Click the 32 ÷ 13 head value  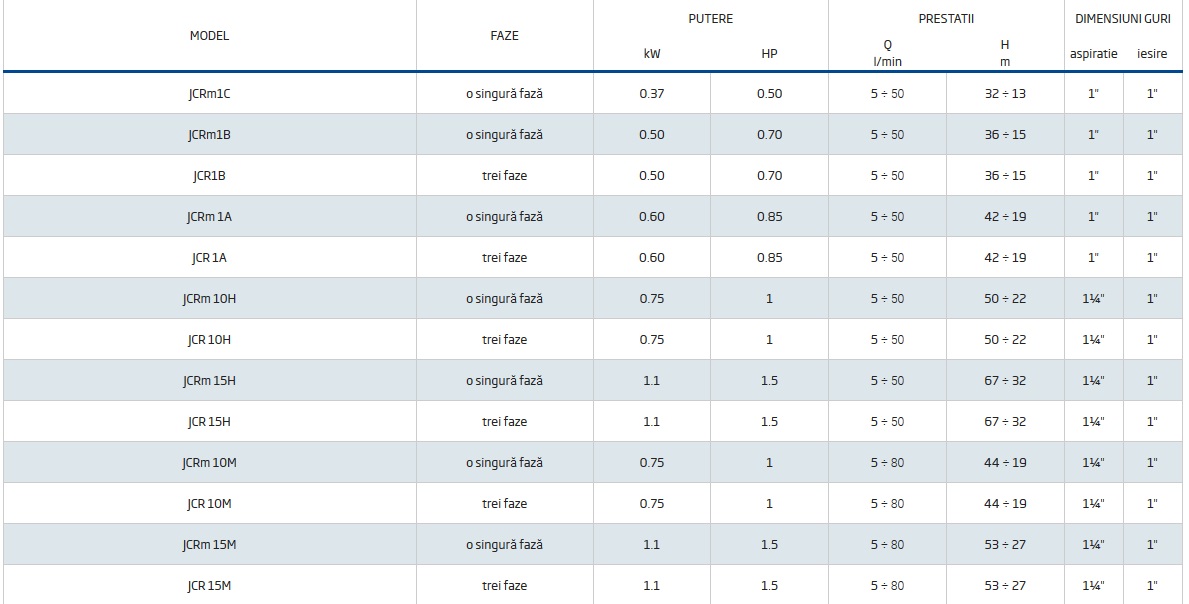tap(1004, 94)
